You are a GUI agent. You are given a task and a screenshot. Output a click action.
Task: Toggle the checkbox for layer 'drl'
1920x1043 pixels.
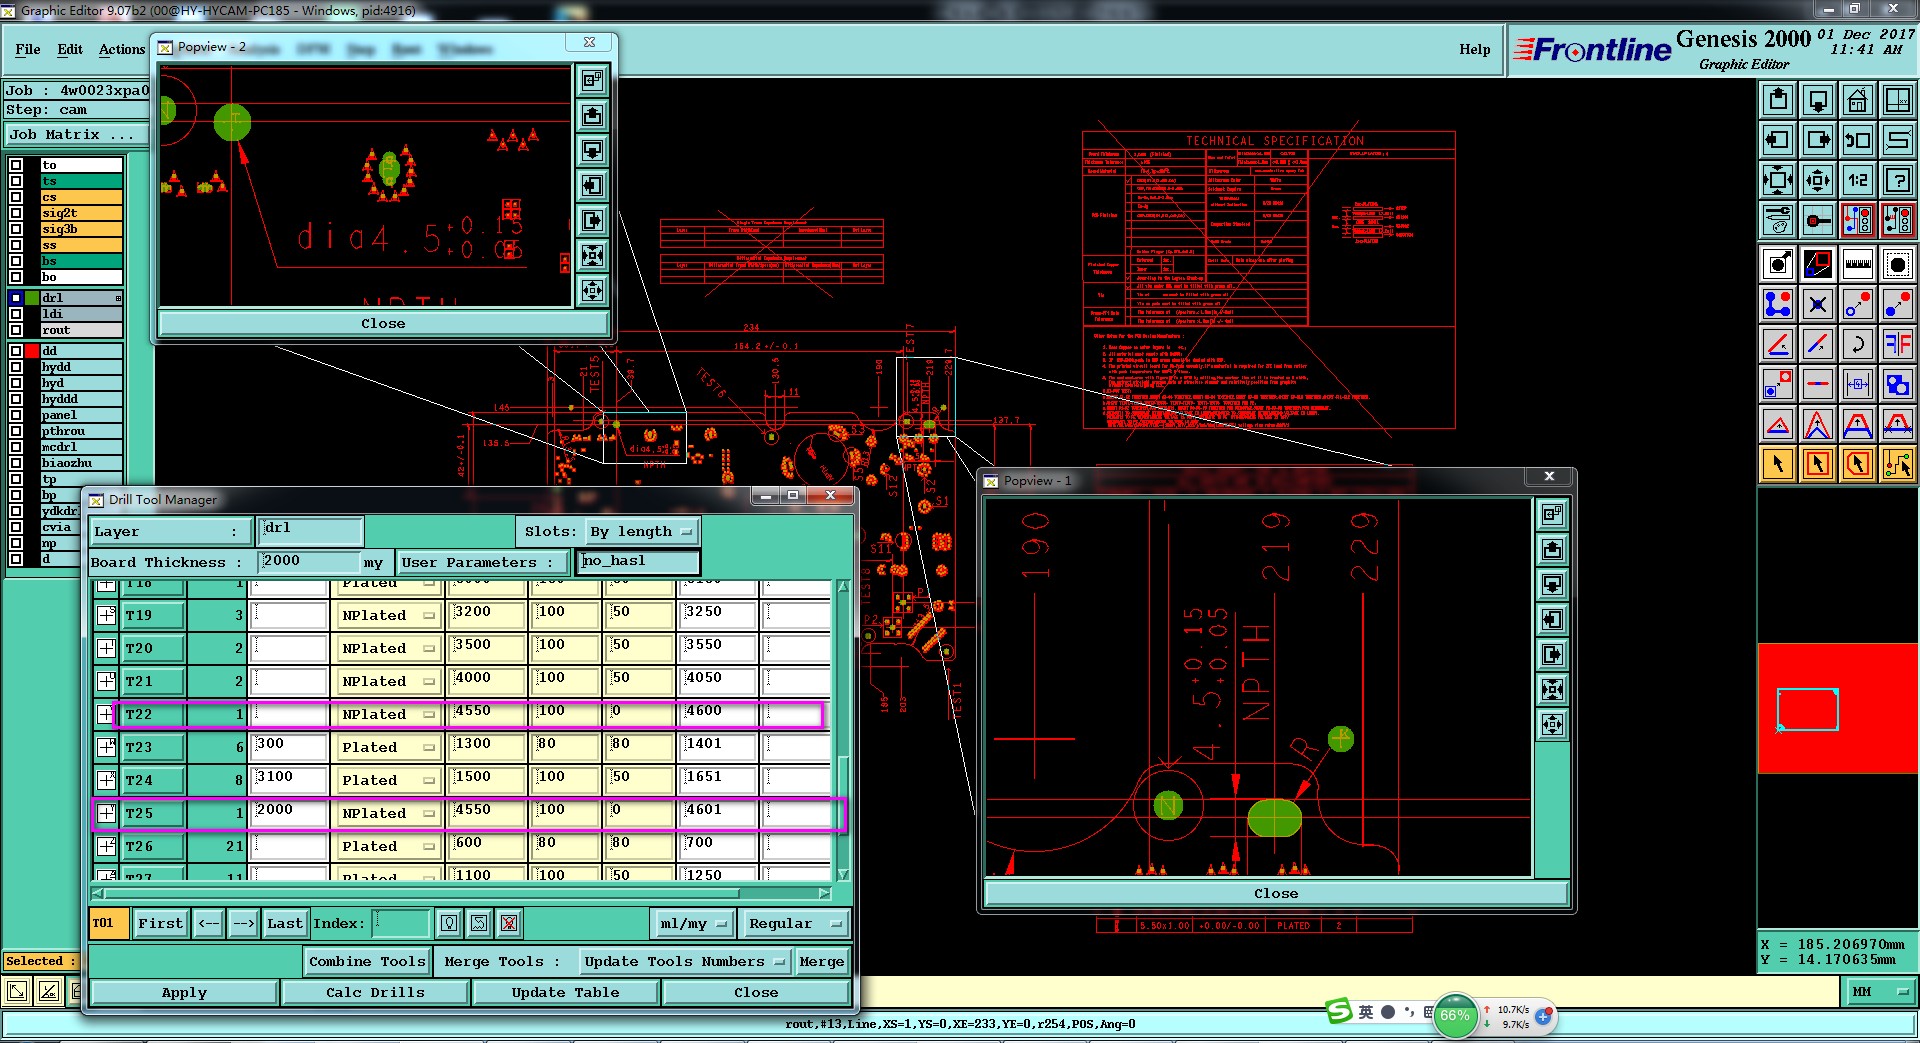[16, 298]
